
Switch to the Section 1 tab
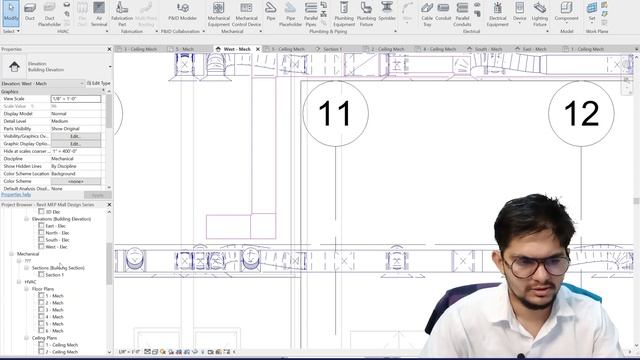(332, 49)
